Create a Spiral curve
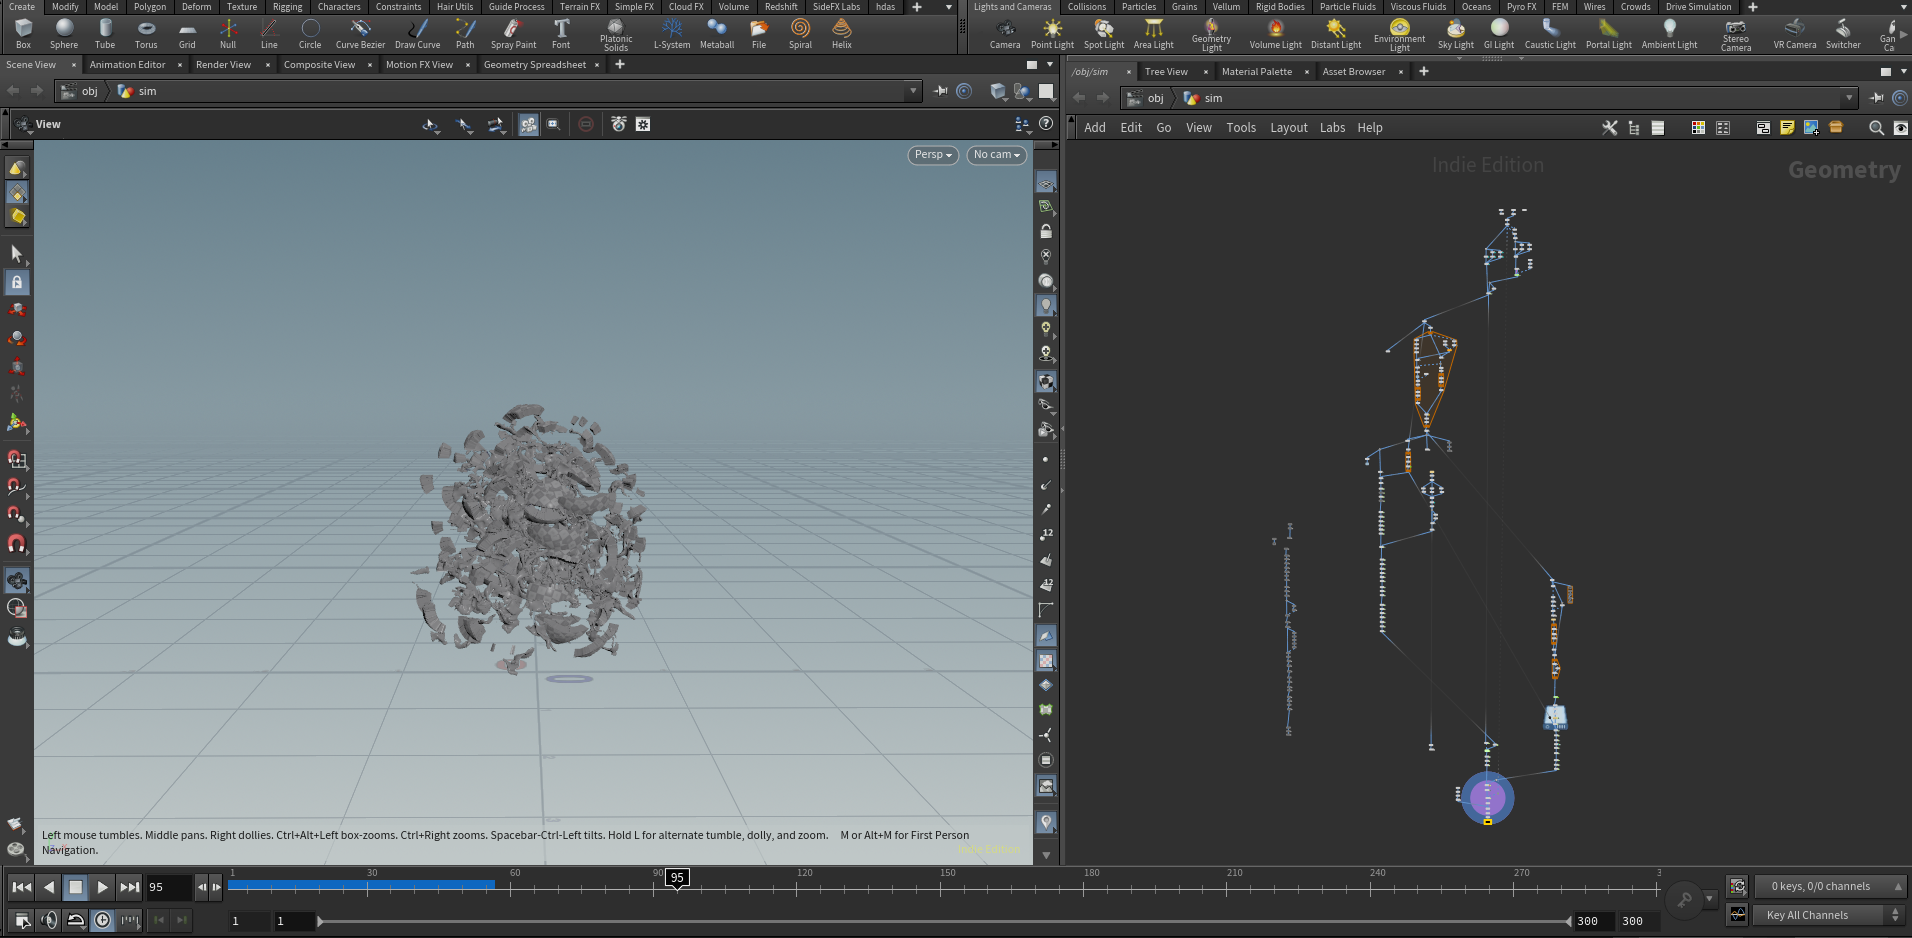Image resolution: width=1912 pixels, height=938 pixels. 800,33
